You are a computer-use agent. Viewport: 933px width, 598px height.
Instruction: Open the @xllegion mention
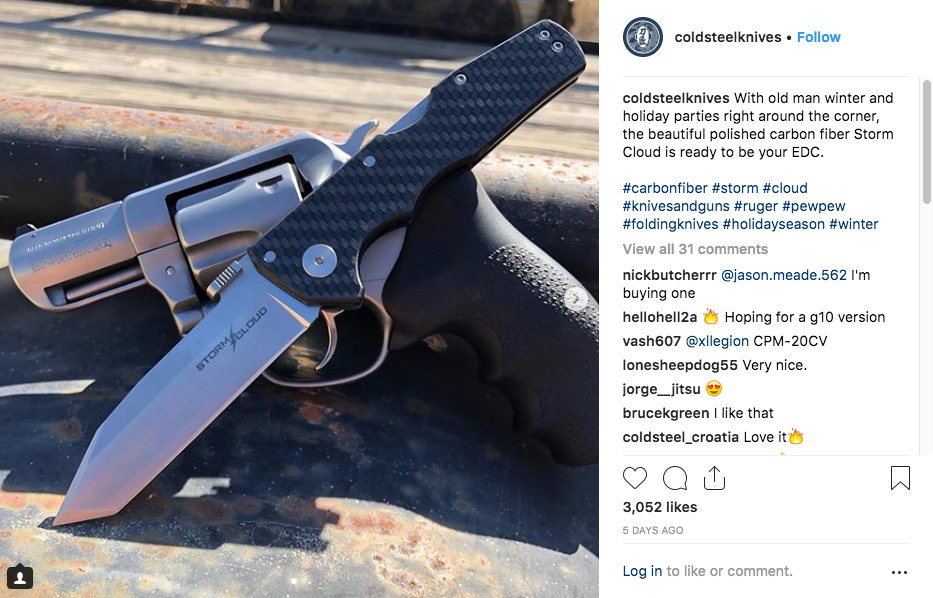[x=717, y=341]
